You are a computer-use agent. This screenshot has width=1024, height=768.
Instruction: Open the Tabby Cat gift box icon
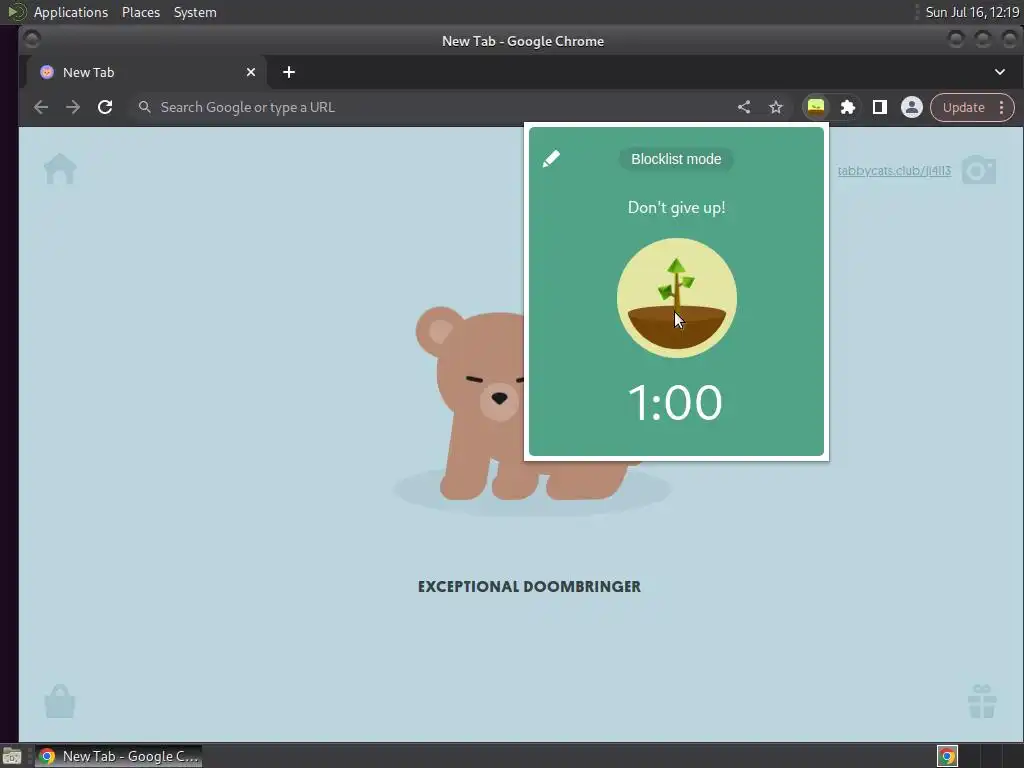click(x=982, y=701)
